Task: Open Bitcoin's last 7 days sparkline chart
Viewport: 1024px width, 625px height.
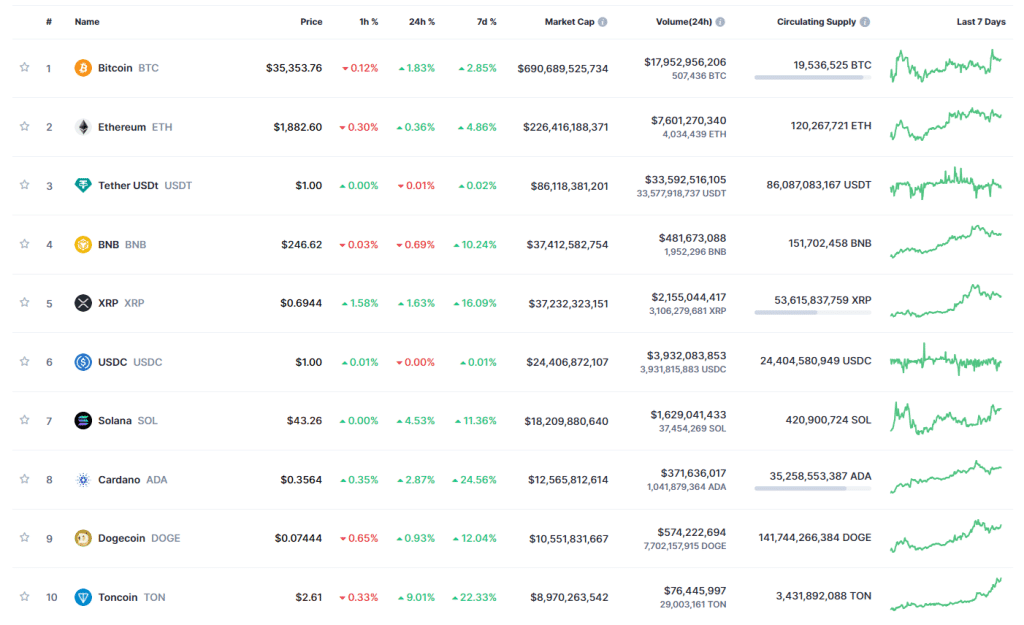Action: 946,66
